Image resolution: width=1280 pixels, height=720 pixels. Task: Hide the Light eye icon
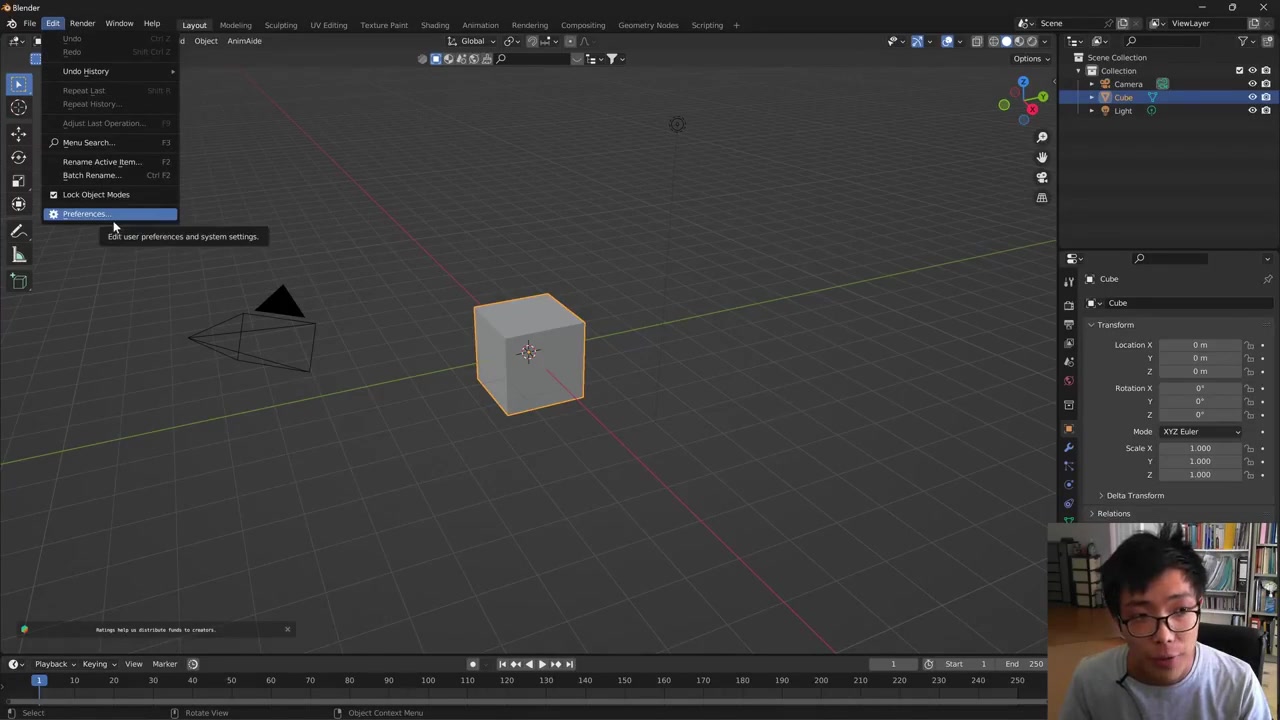(1252, 111)
